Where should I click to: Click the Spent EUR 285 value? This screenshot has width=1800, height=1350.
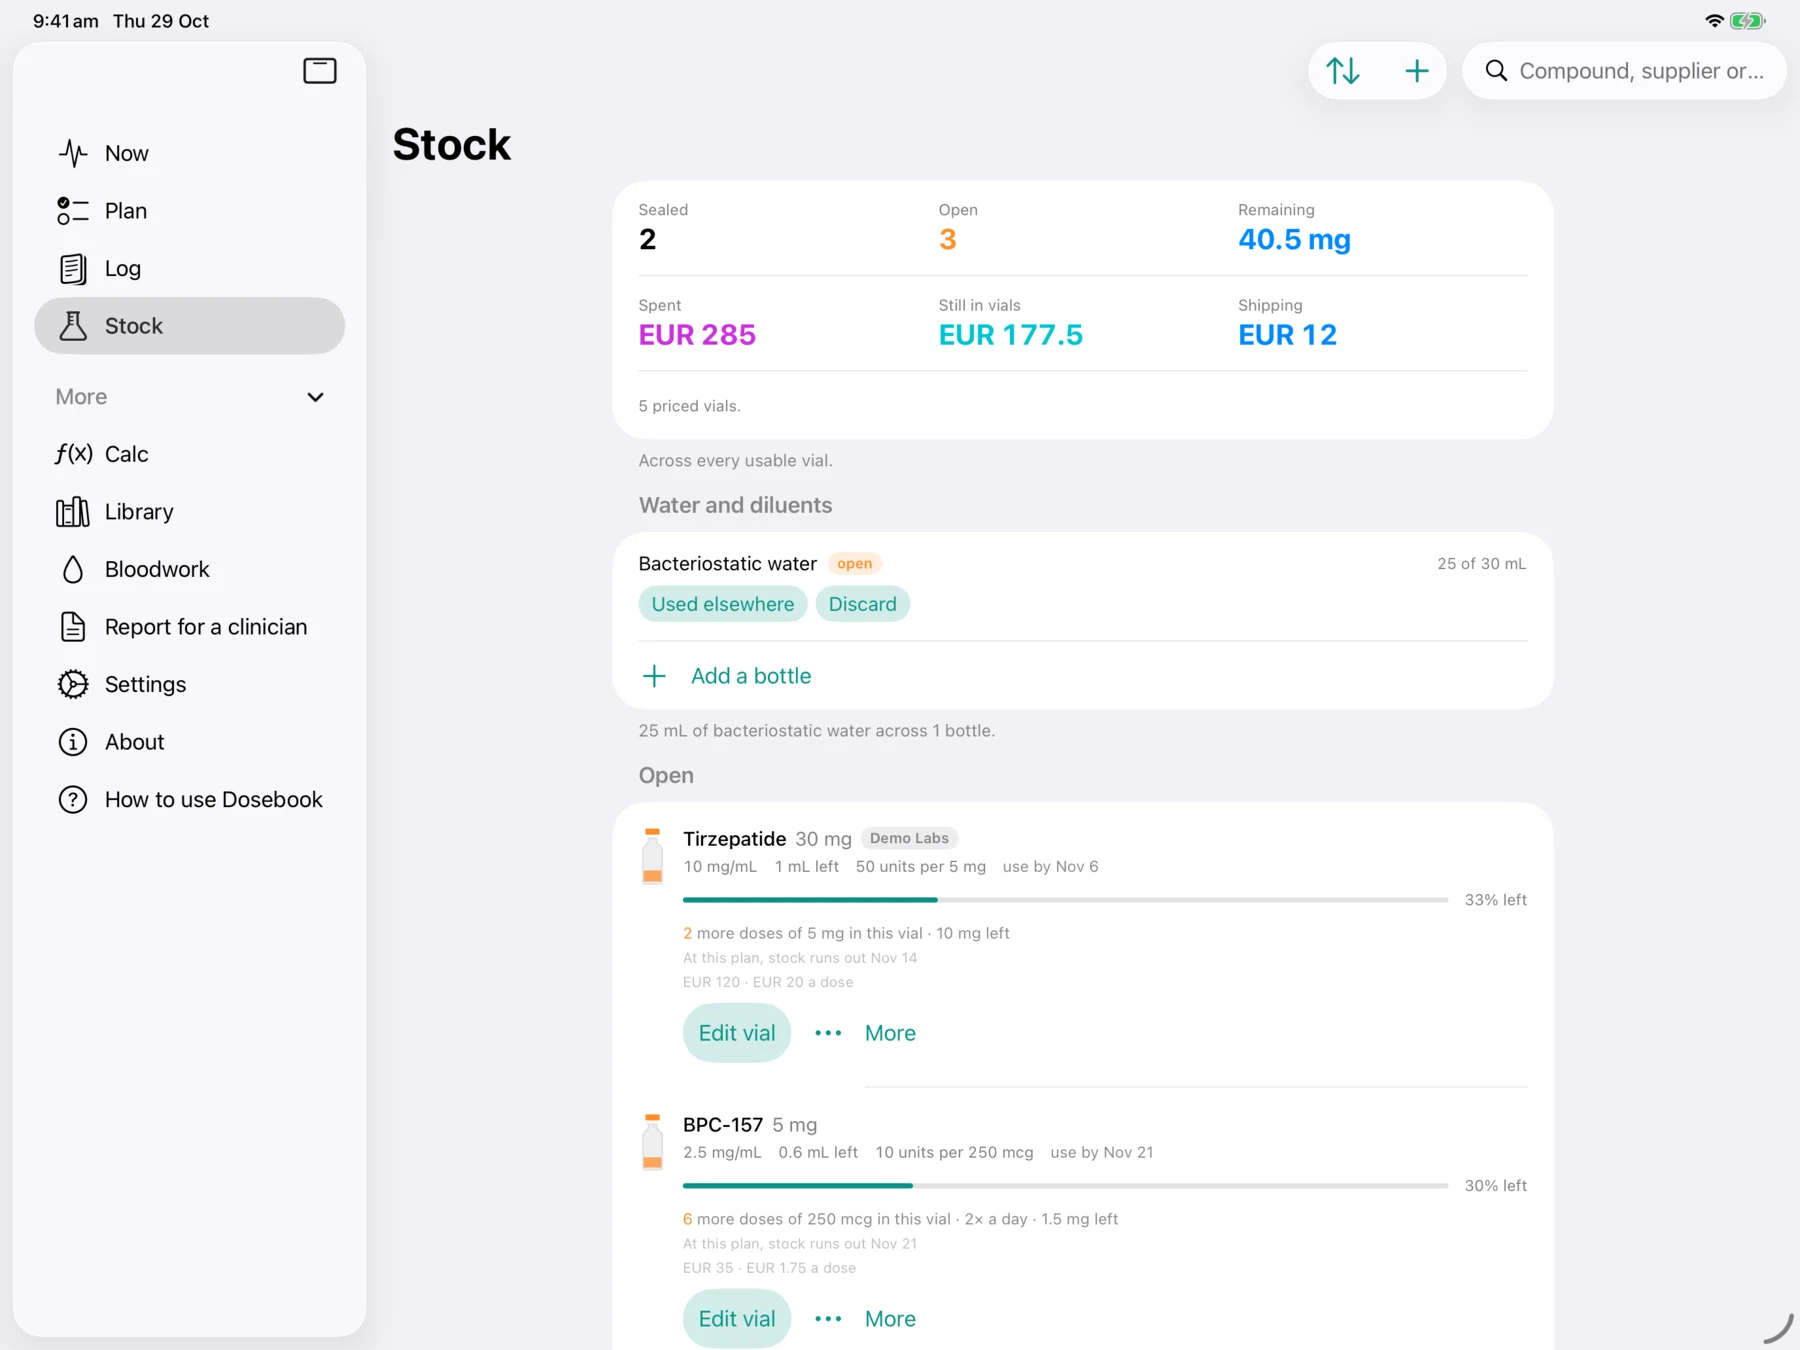pyautogui.click(x=697, y=335)
